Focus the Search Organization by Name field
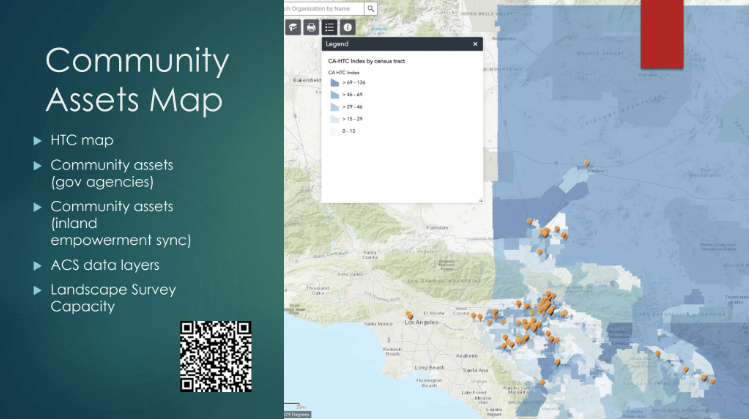Screen dimensions: 749x419 click(322, 7)
